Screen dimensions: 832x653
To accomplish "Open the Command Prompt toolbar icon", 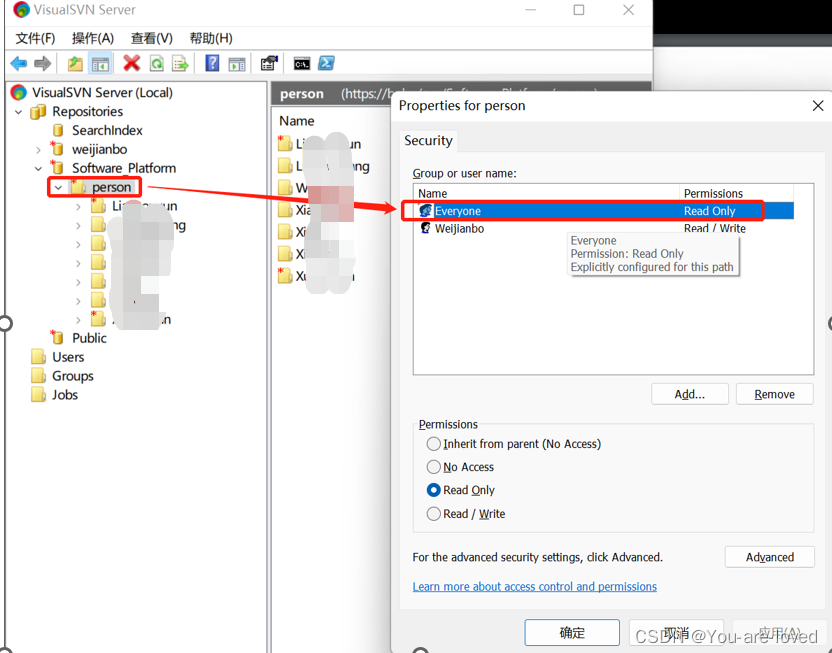I will pos(302,64).
